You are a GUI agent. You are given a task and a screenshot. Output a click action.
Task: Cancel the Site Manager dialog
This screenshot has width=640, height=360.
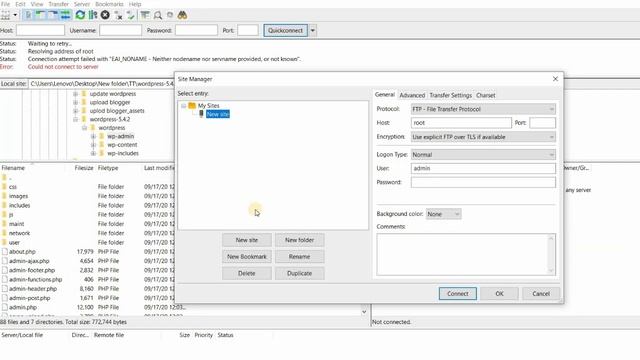tap(541, 293)
